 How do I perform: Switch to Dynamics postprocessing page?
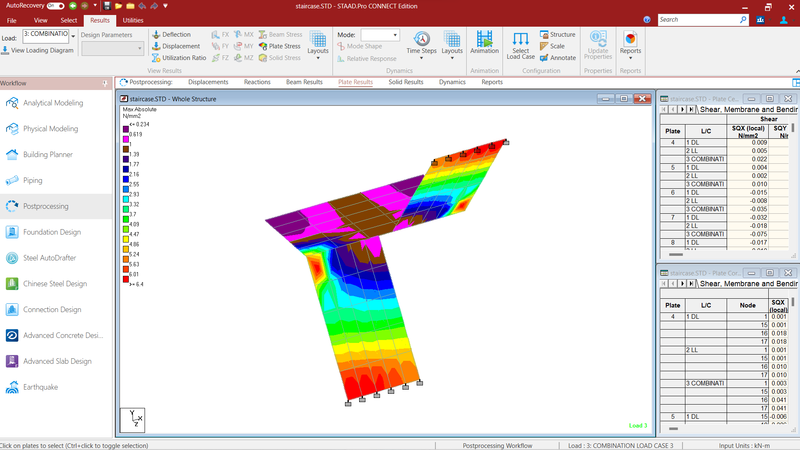[452, 82]
